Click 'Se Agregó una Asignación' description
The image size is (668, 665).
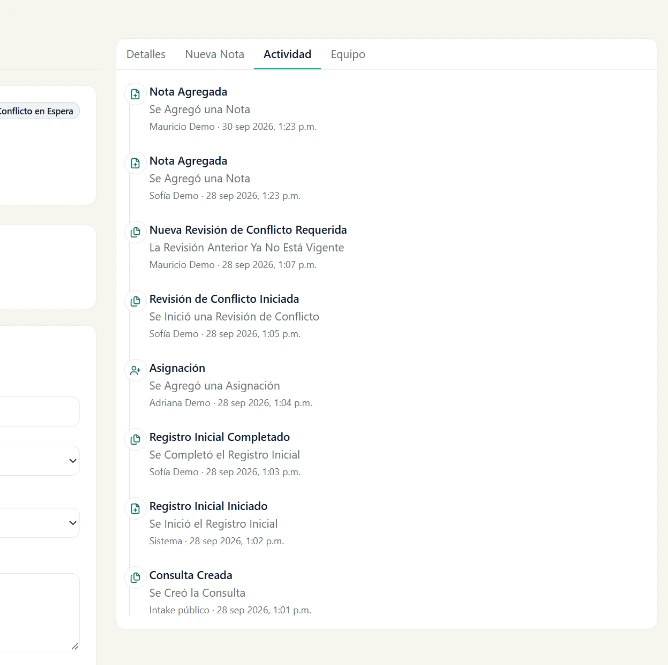[x=214, y=386]
